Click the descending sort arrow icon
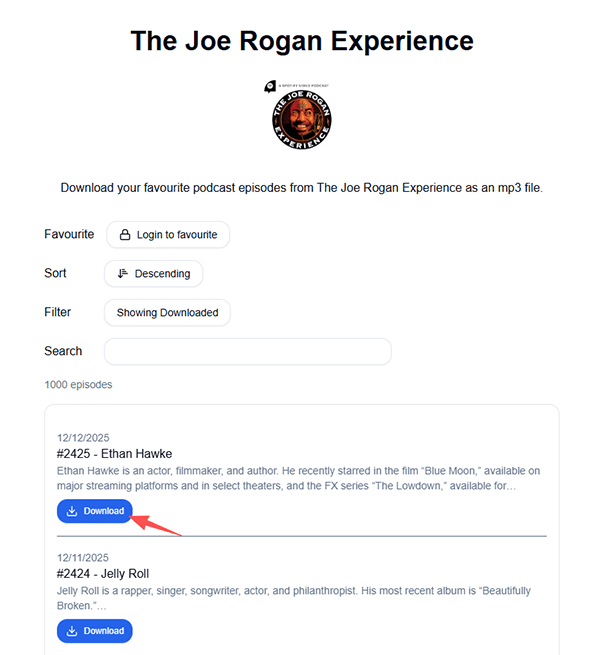 122,274
